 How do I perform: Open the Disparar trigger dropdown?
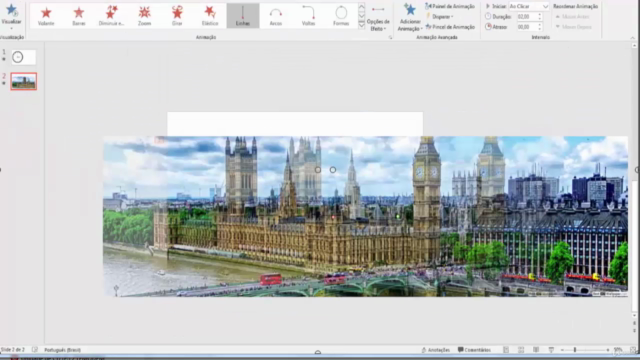point(440,17)
